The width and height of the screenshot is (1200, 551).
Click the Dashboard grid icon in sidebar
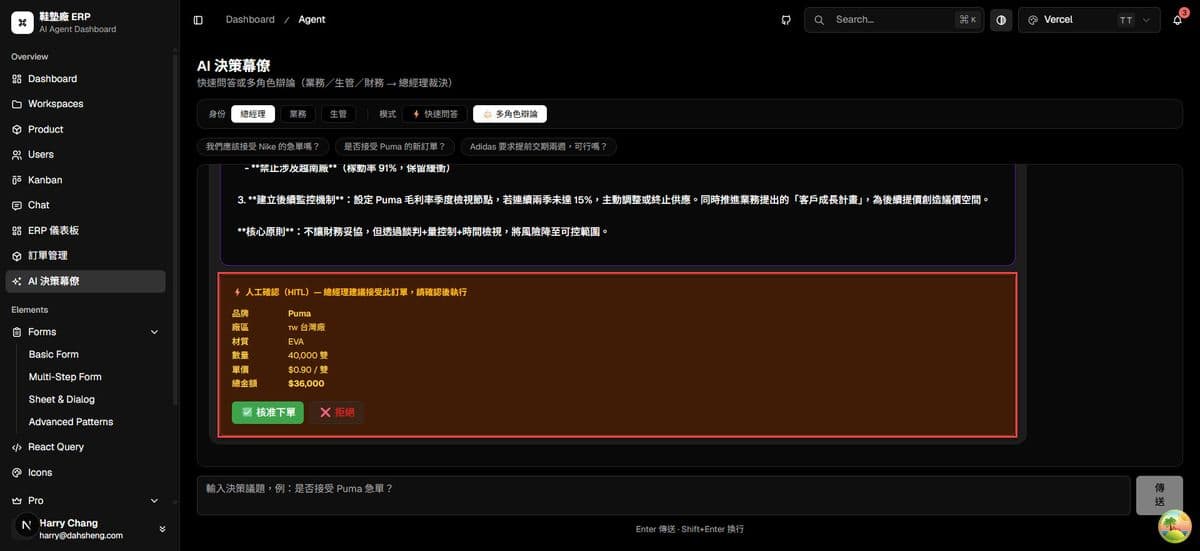click(x=17, y=79)
